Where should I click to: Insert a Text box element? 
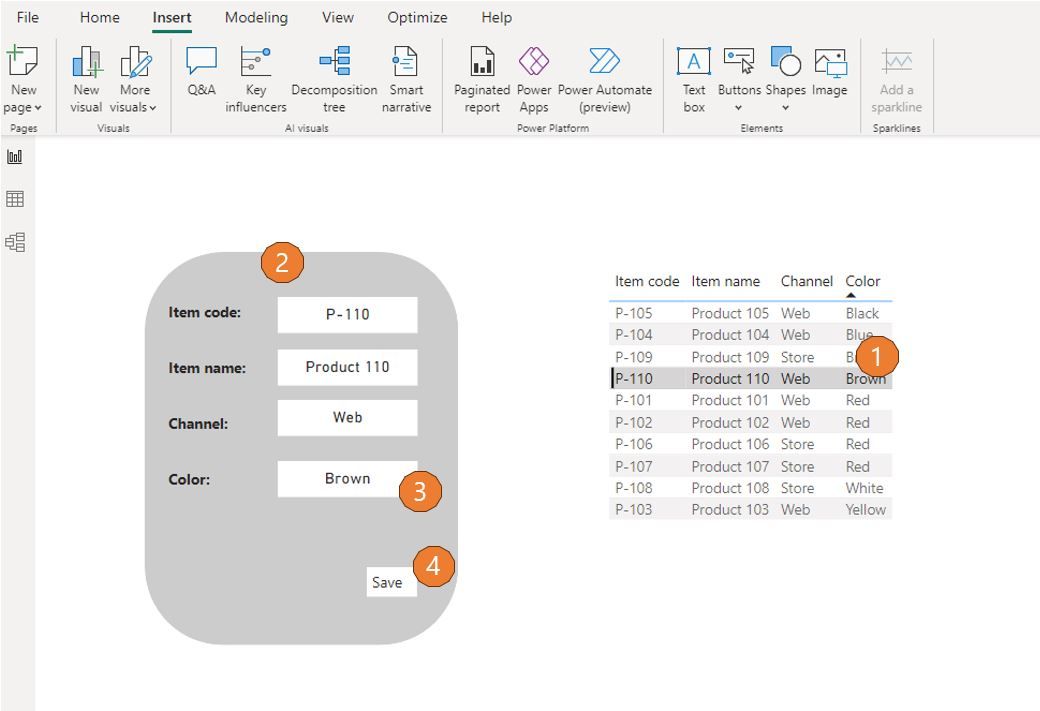694,80
